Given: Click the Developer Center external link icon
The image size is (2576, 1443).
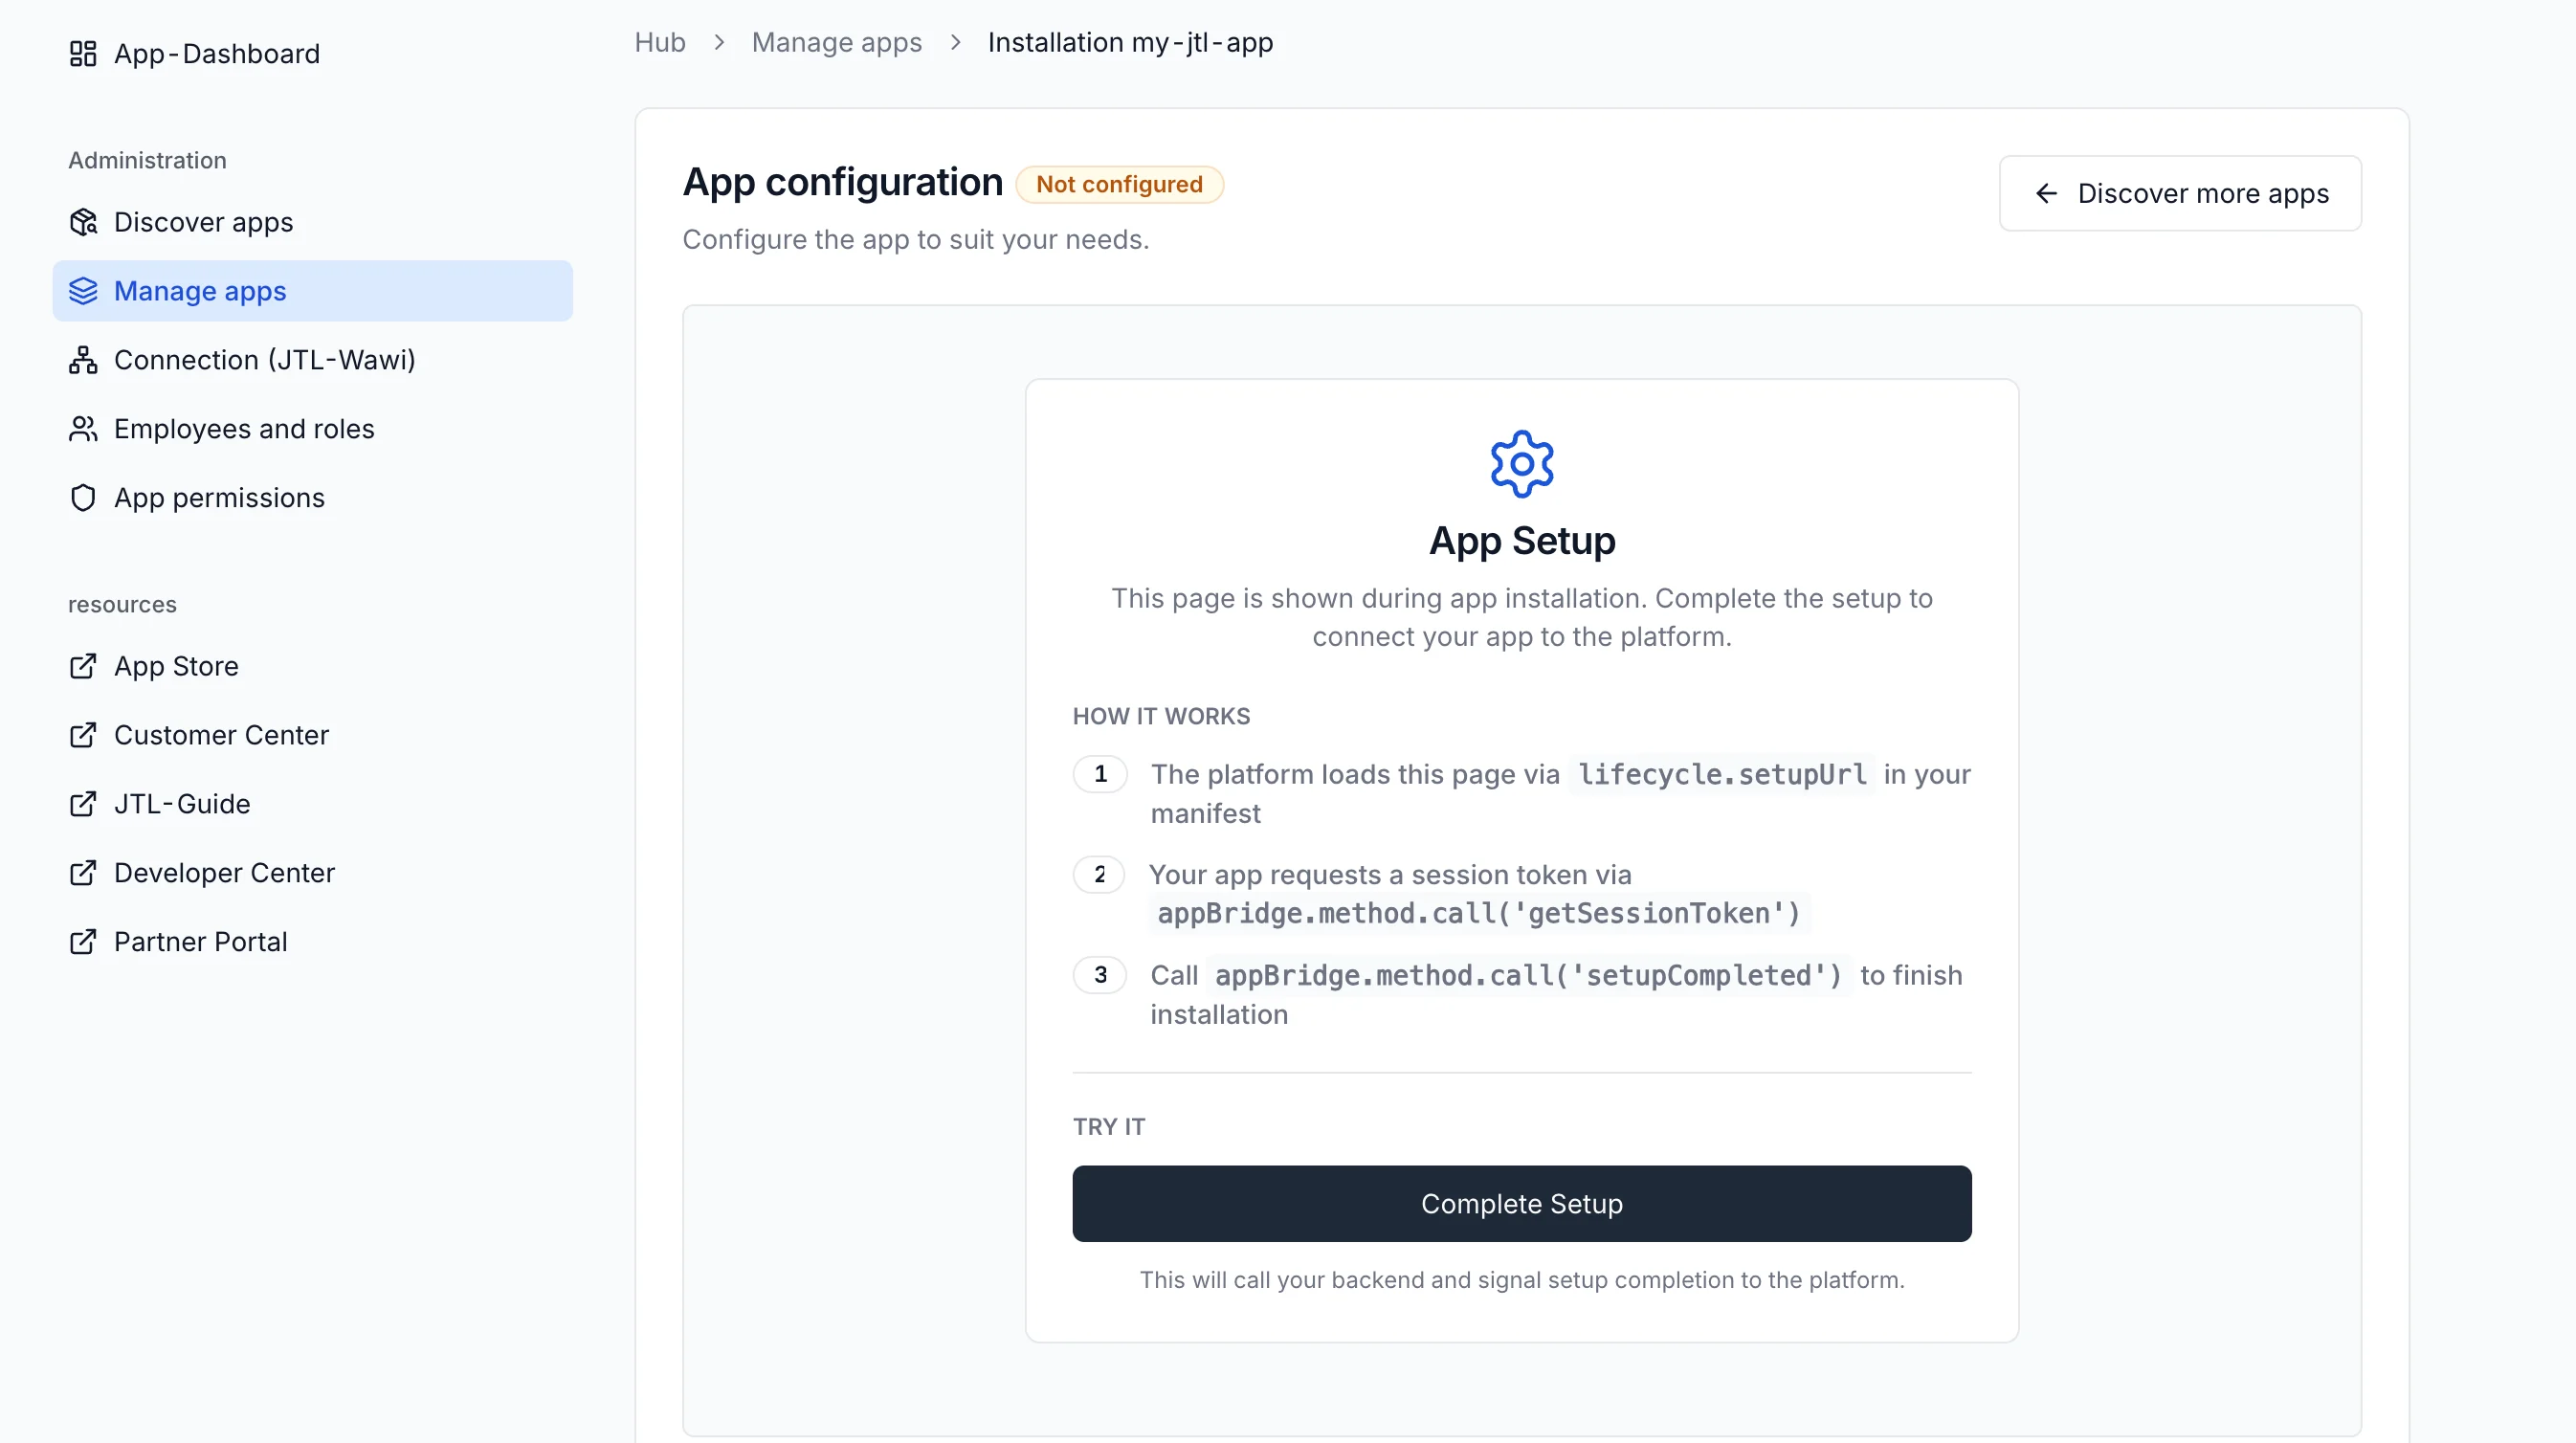Looking at the screenshot, I should (83, 873).
